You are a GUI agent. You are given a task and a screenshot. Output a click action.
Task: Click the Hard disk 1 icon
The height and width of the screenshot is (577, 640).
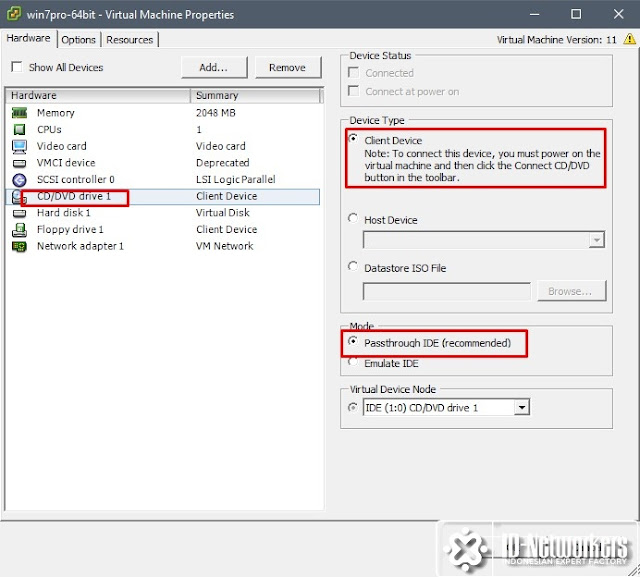click(19, 213)
